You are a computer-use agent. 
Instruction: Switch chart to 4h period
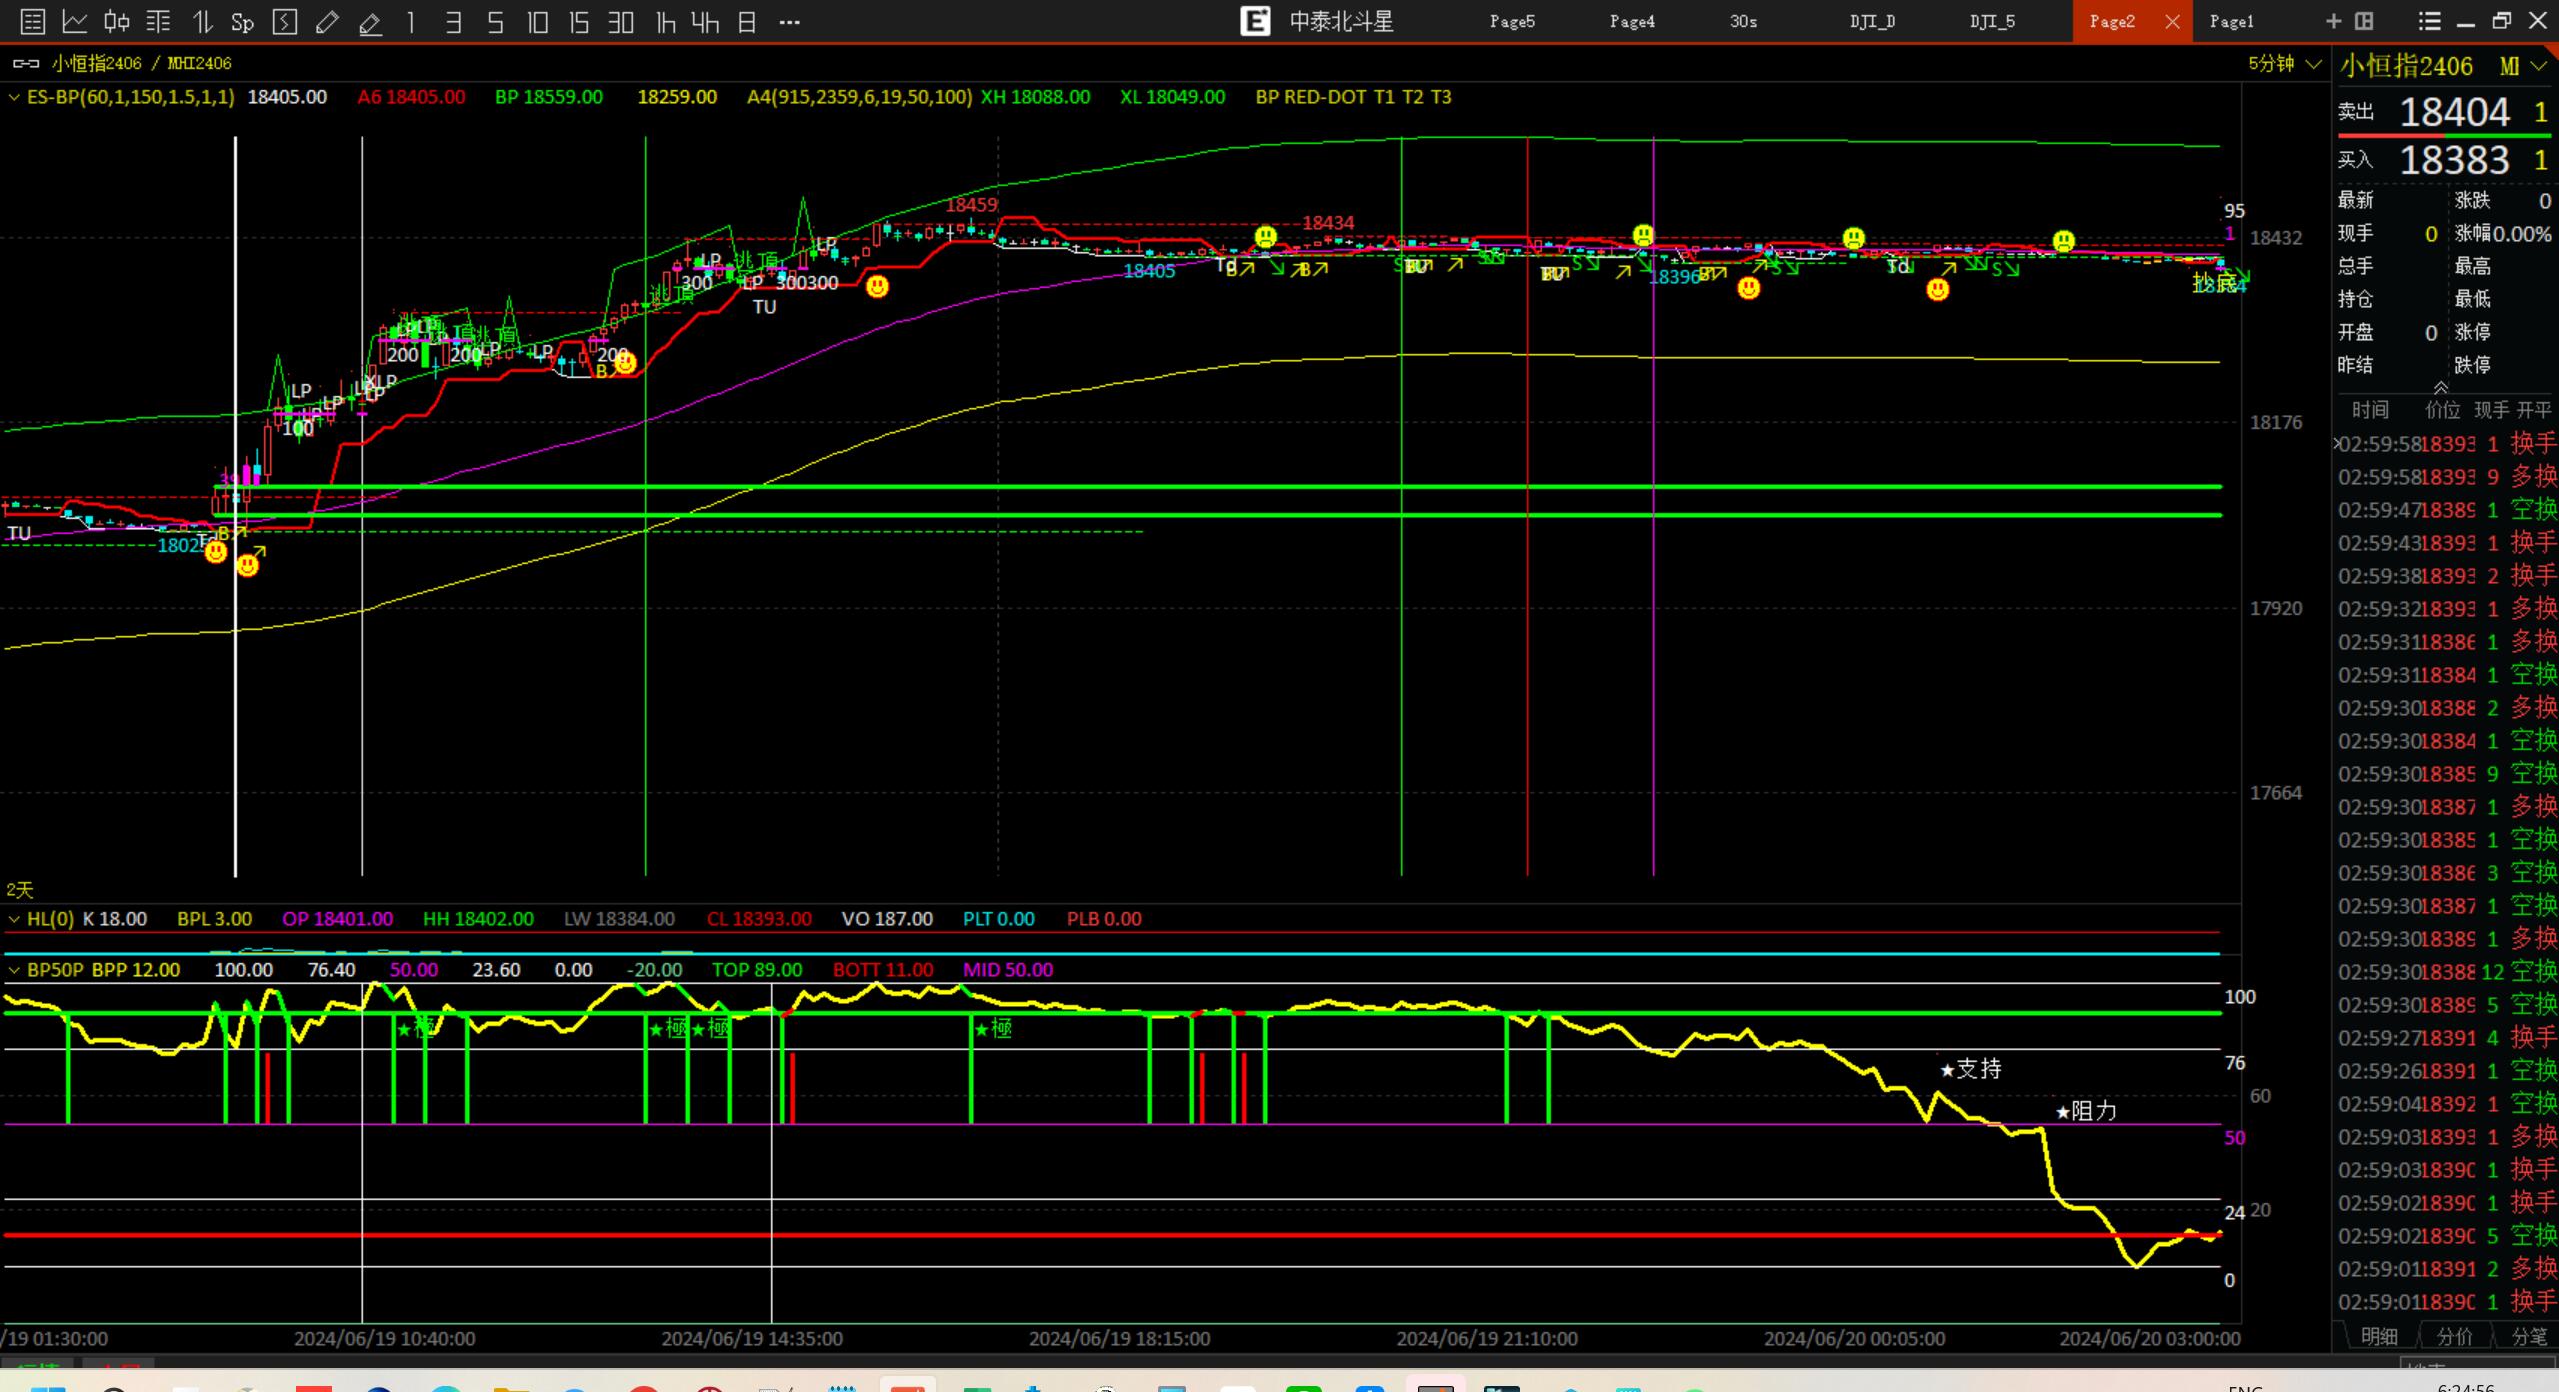click(705, 21)
